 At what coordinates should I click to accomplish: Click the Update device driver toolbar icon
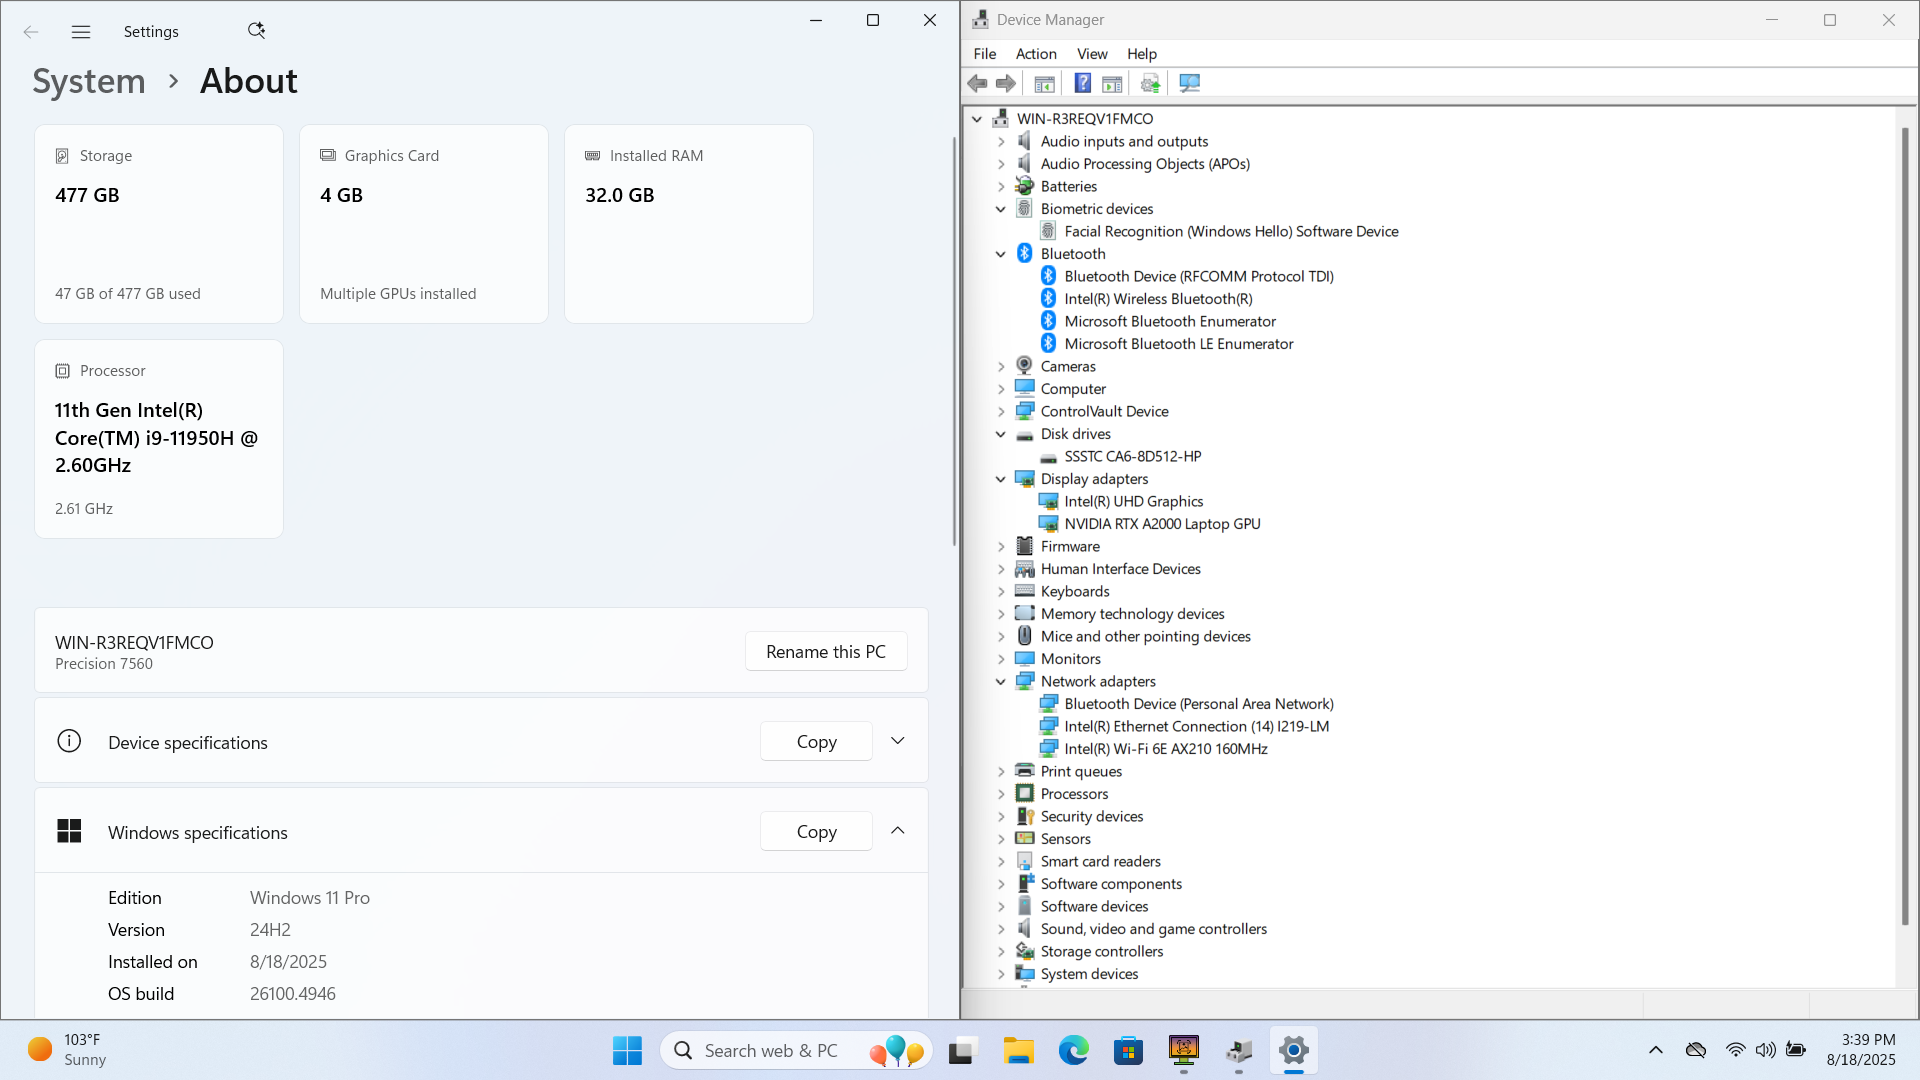pyautogui.click(x=1150, y=84)
